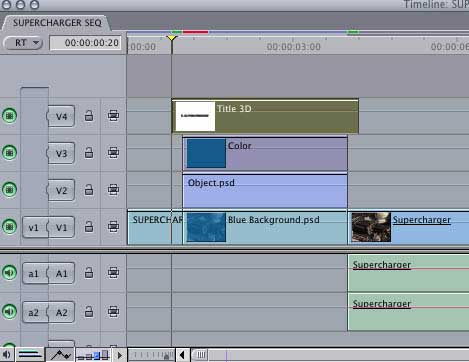Open the RT real-time dropdown menu
The image size is (469, 362).
pyautogui.click(x=23, y=43)
